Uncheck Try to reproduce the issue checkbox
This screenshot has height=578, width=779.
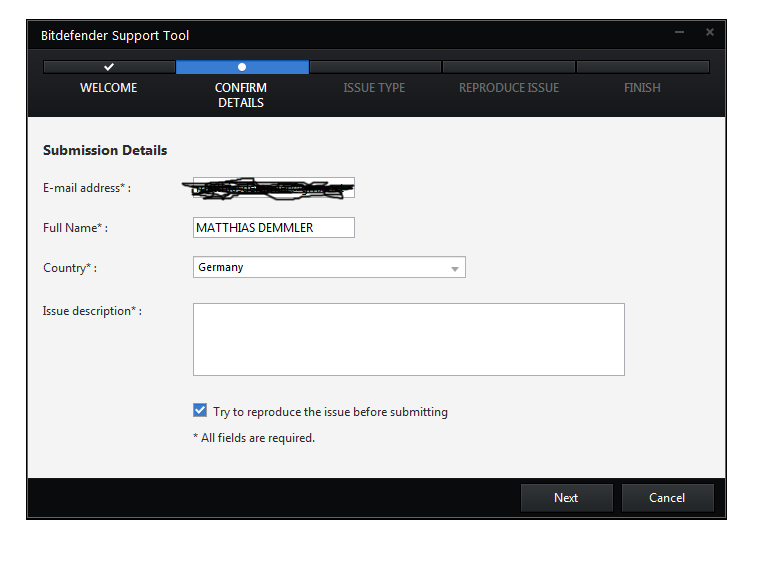[200, 411]
